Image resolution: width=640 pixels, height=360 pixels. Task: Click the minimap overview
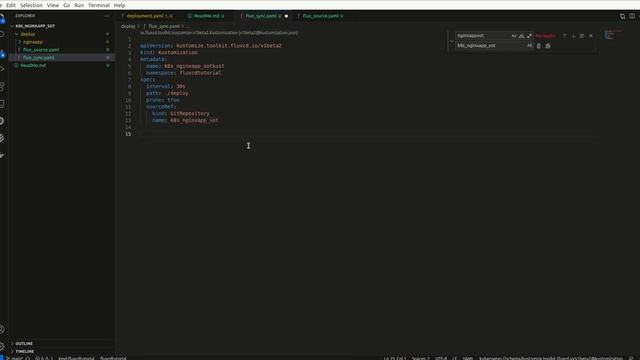pos(612,35)
